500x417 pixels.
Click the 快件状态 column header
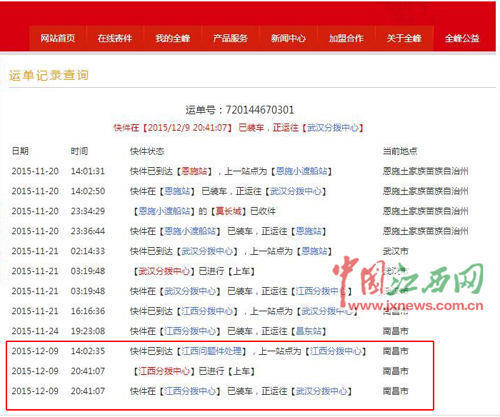(x=147, y=151)
